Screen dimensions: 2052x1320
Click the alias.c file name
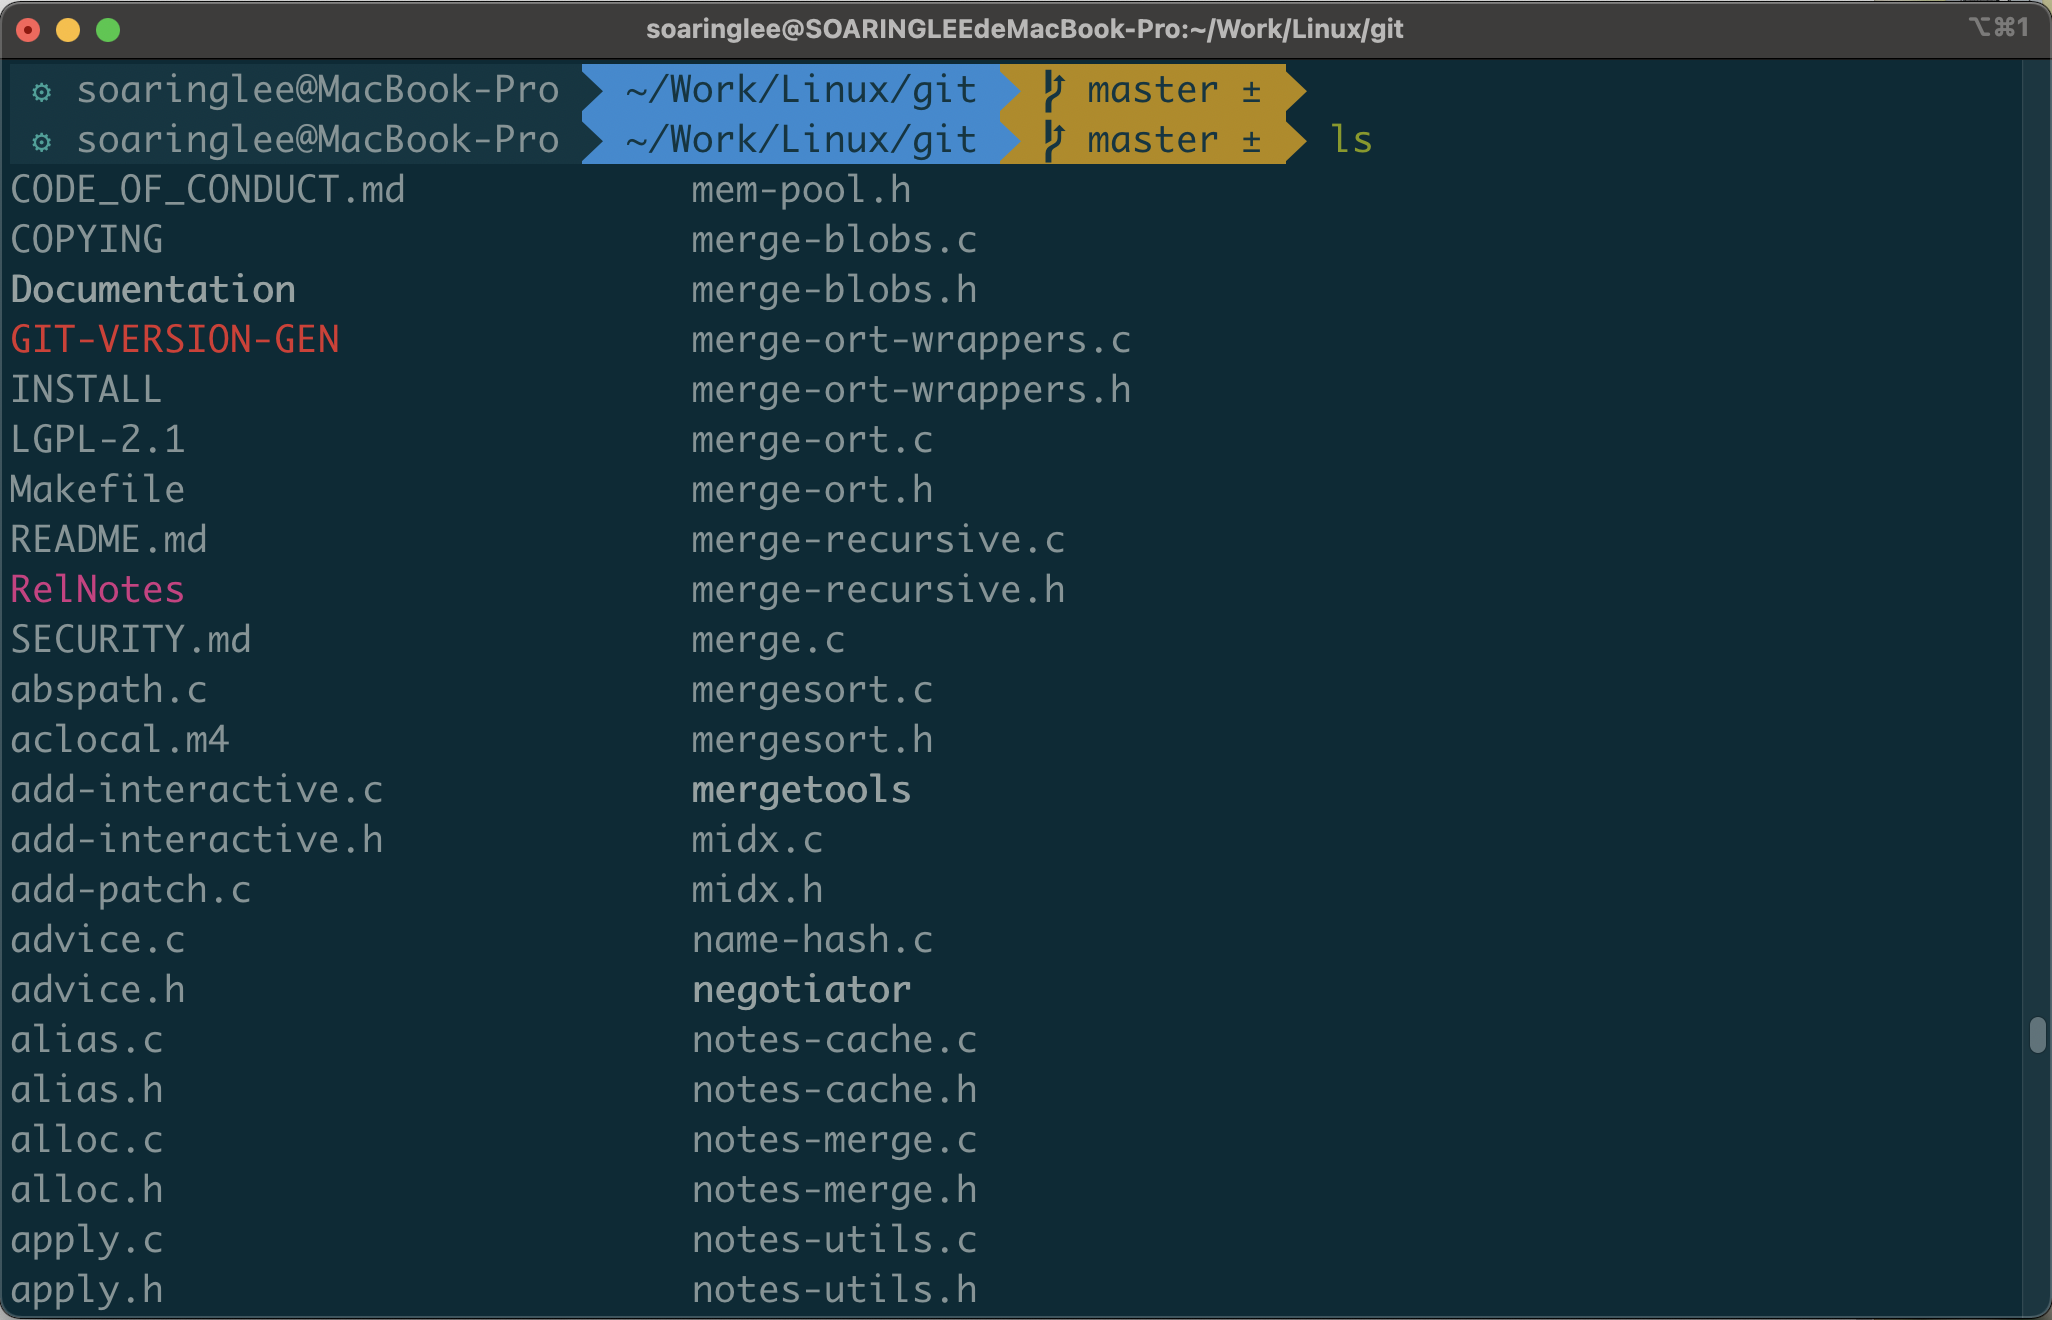click(87, 1040)
